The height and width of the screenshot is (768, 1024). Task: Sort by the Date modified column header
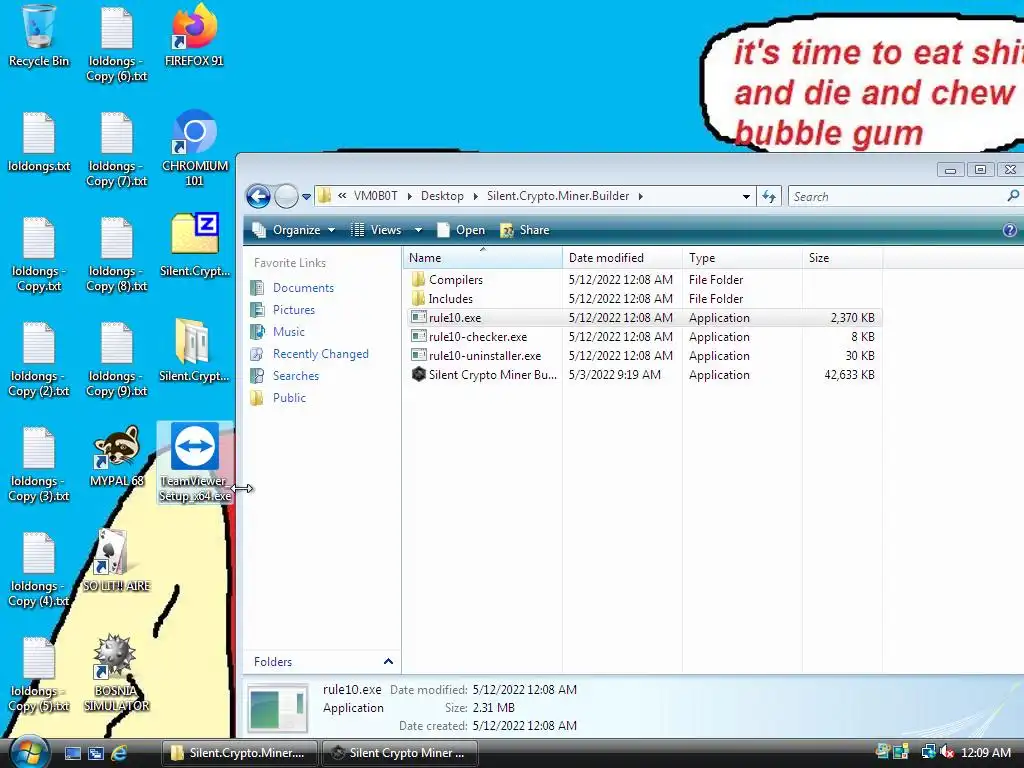[x=622, y=258]
